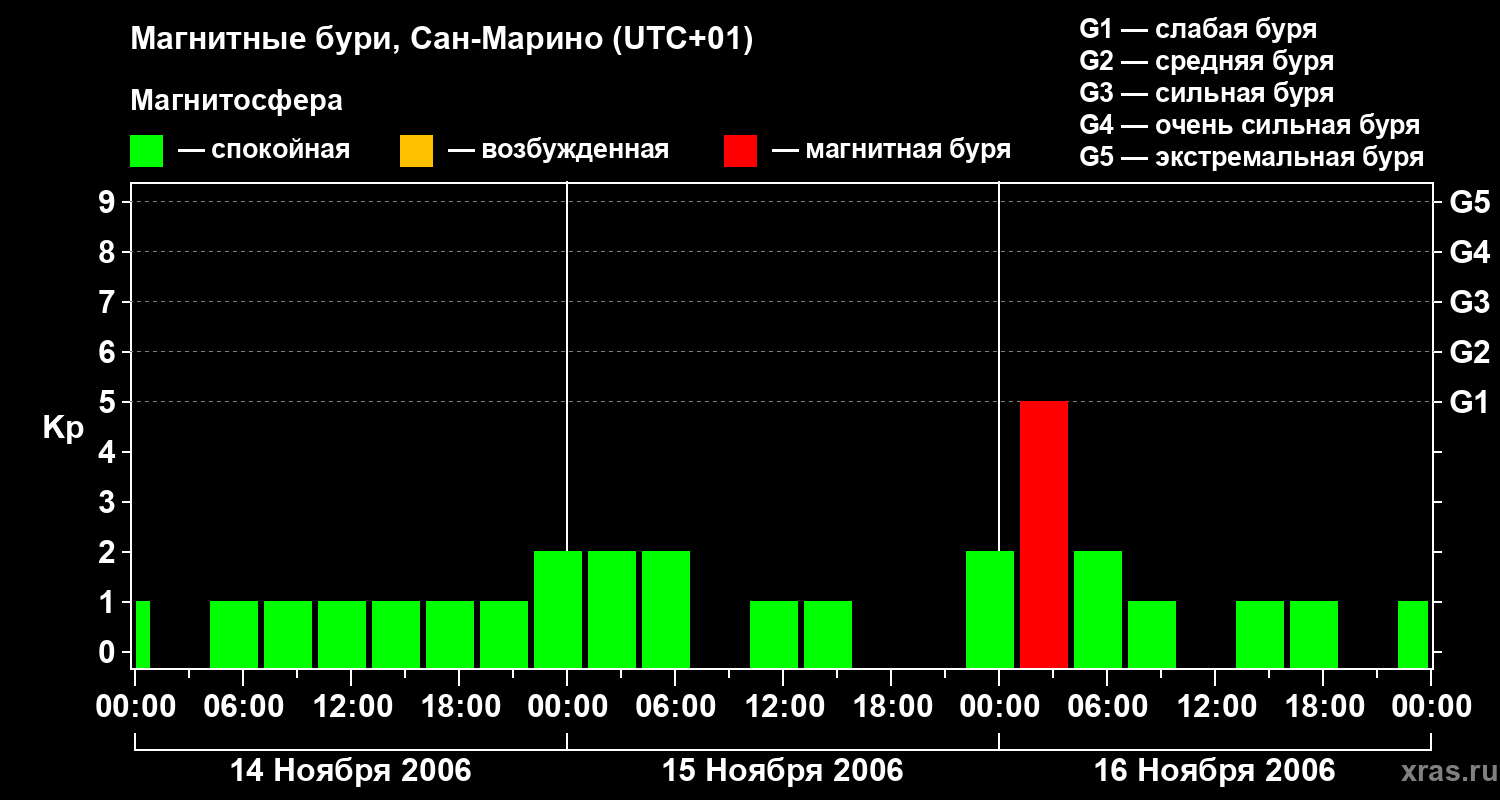Click the 'G2' label on the right axis
The image size is (1500, 800).
1469,352
